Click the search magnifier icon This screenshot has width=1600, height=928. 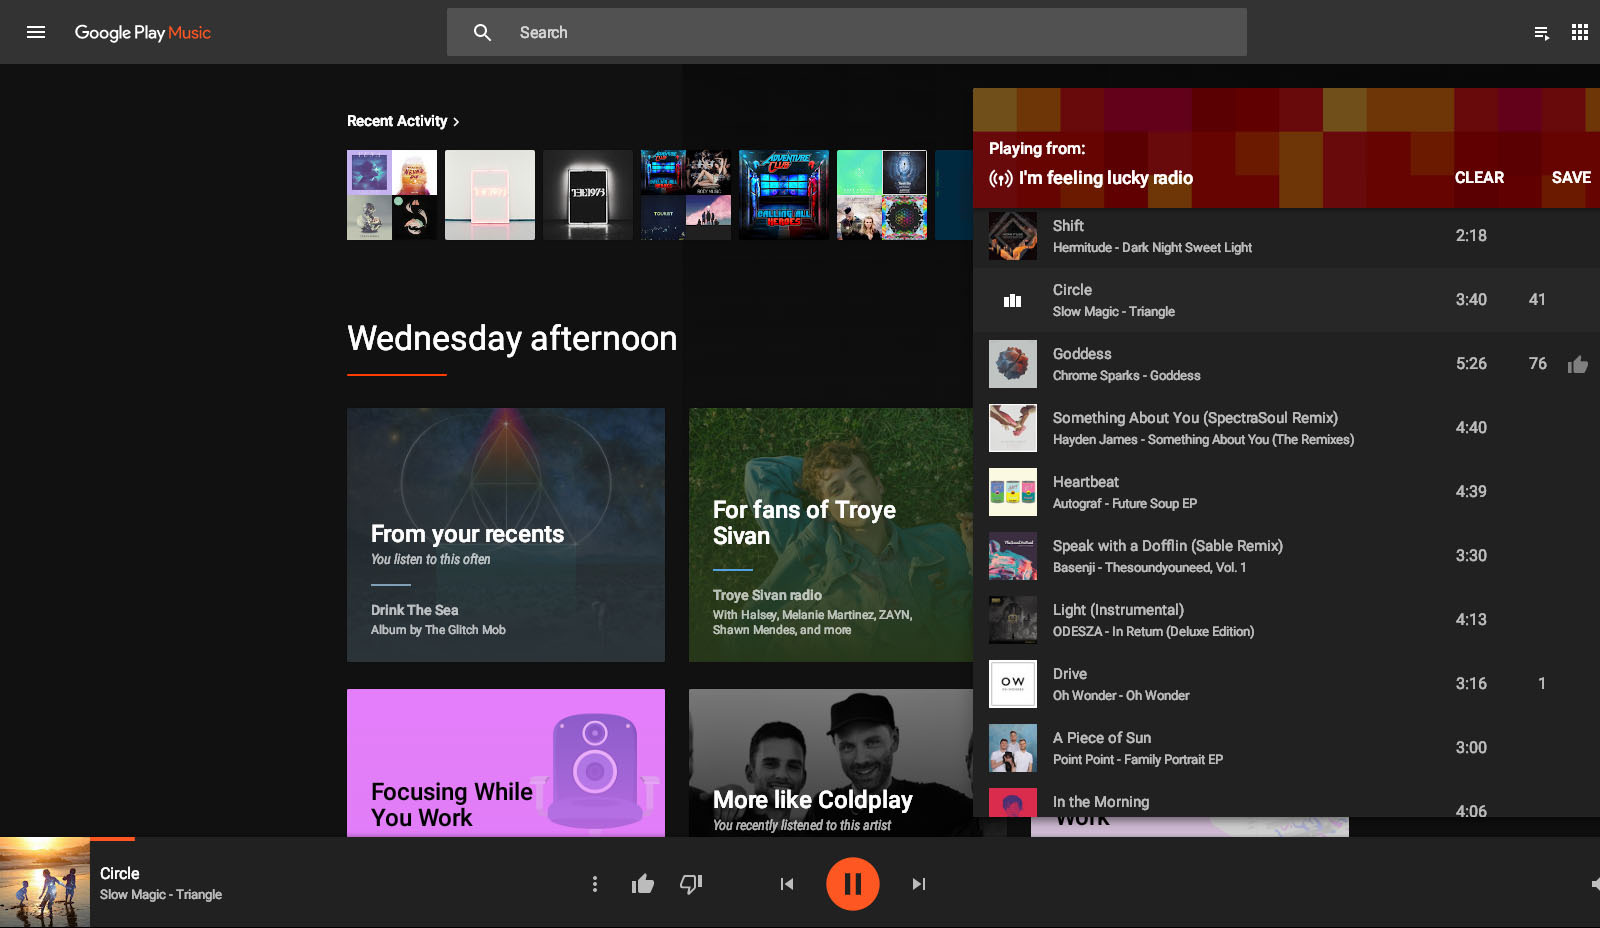[482, 32]
